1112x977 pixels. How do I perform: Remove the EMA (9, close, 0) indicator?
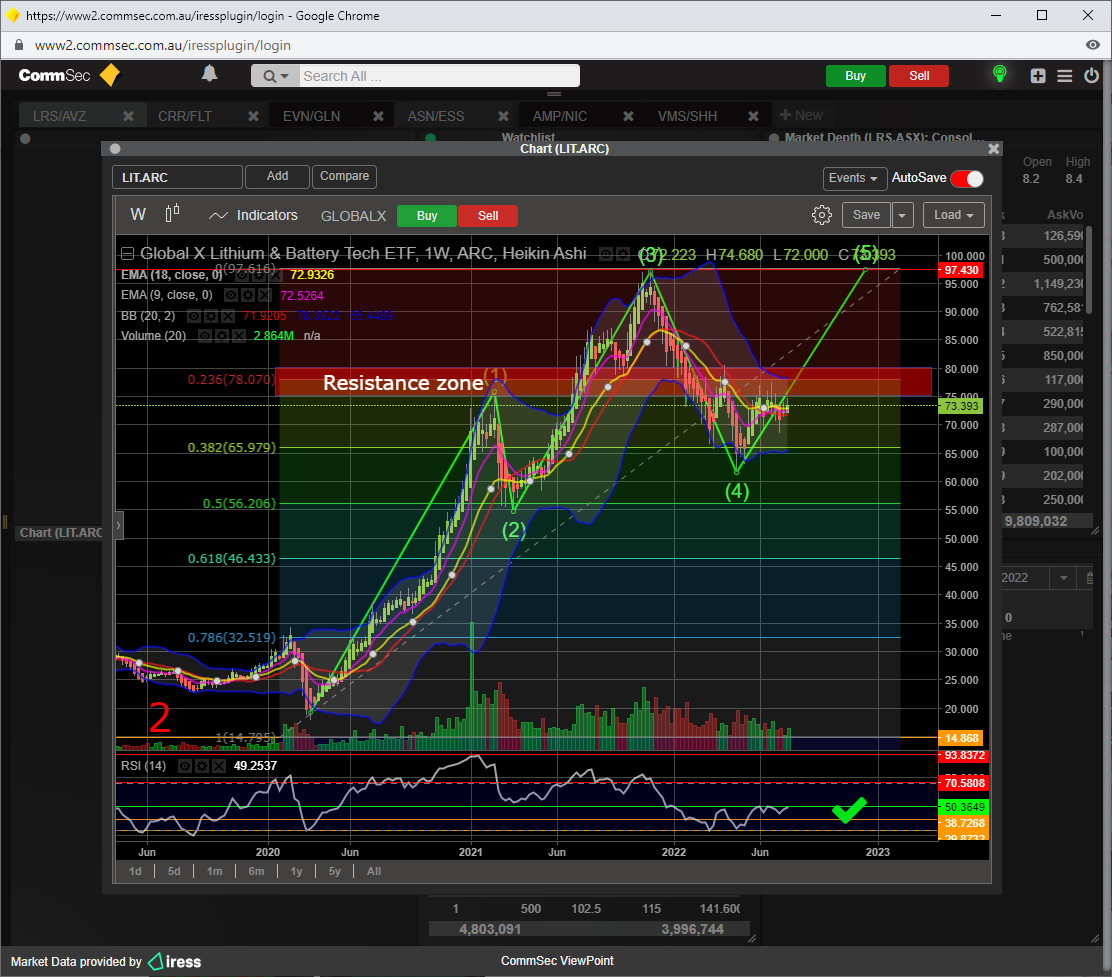click(264, 295)
